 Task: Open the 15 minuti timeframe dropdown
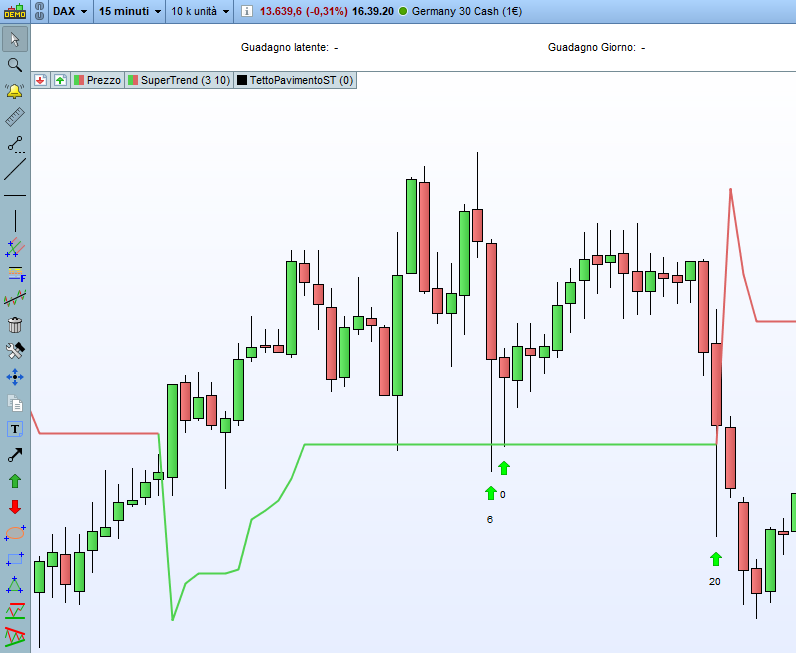tap(130, 11)
